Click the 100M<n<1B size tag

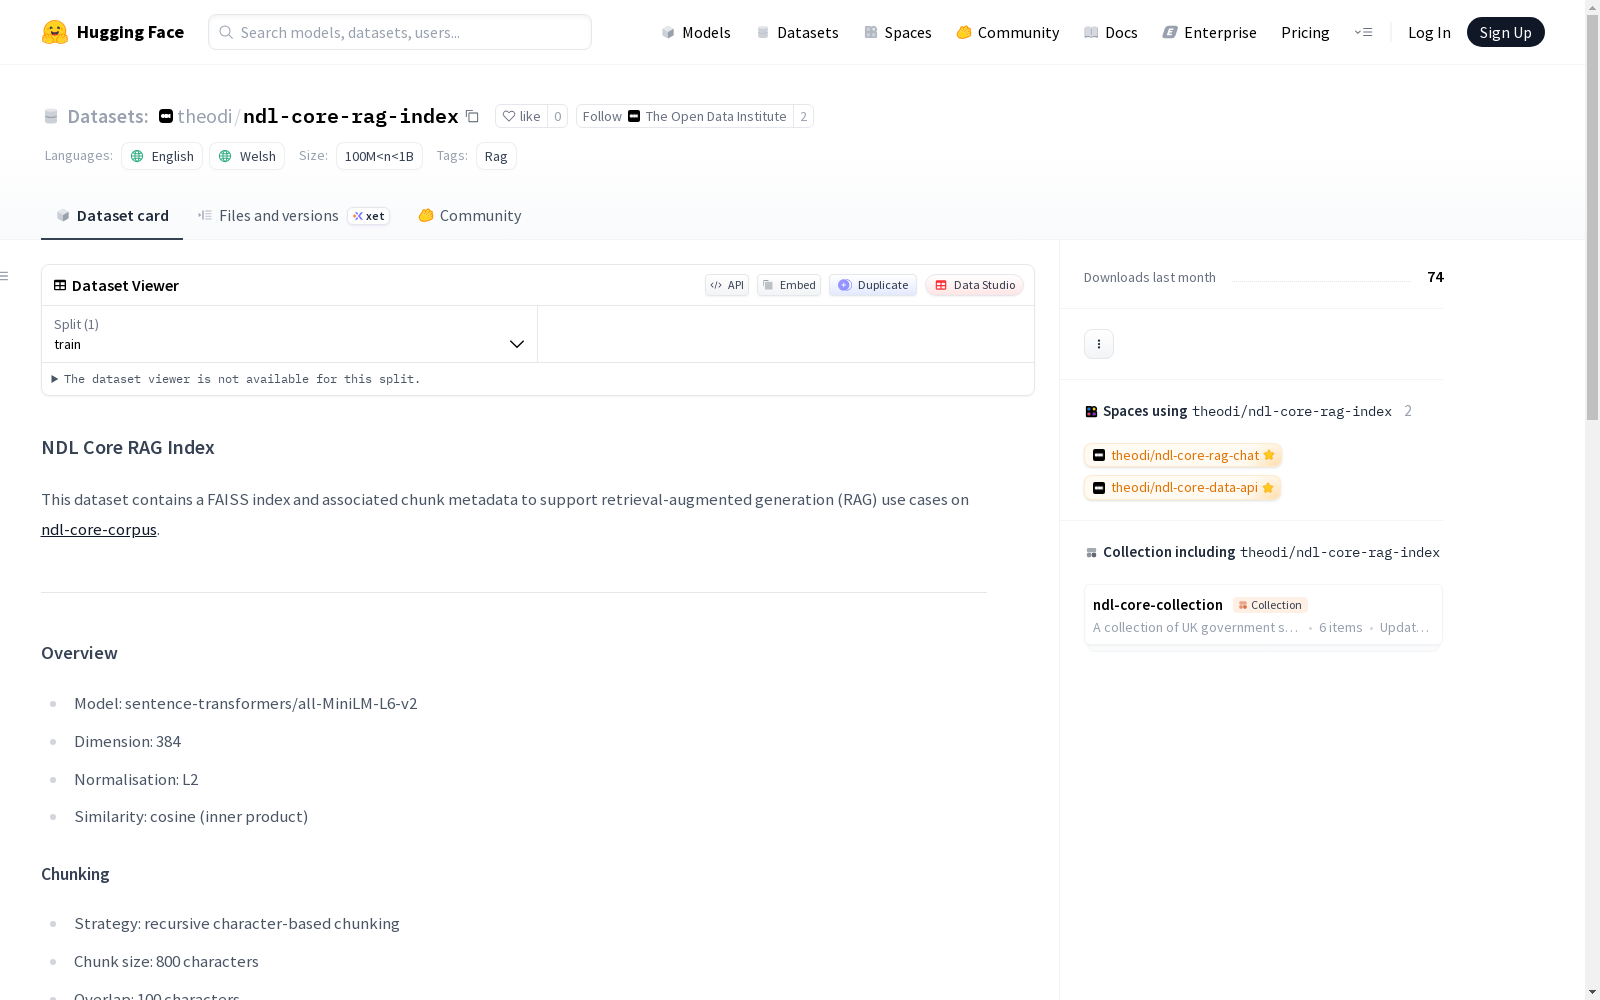pyautogui.click(x=379, y=156)
